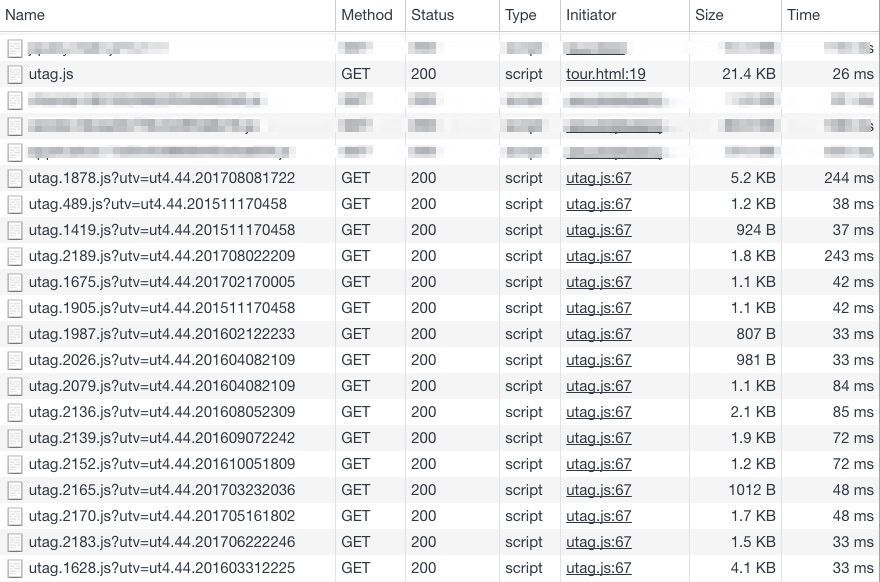Select the file icon next to utag.489.js
Image resolution: width=880 pixels, height=582 pixels.
pos(14,204)
